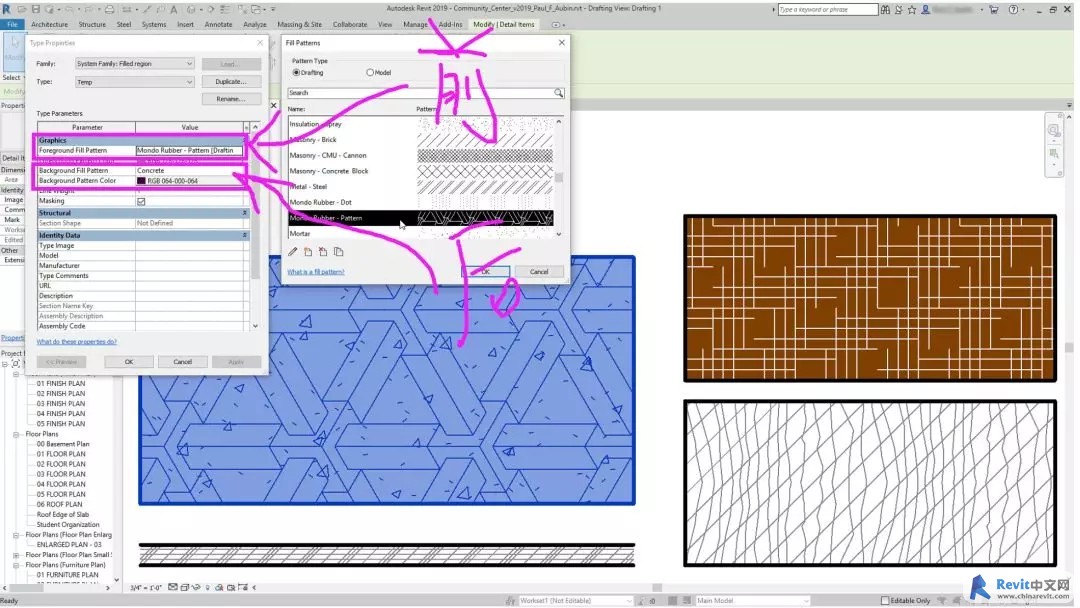Click the Search field in Fill Patterns
The image size is (1080, 608).
(x=421, y=92)
